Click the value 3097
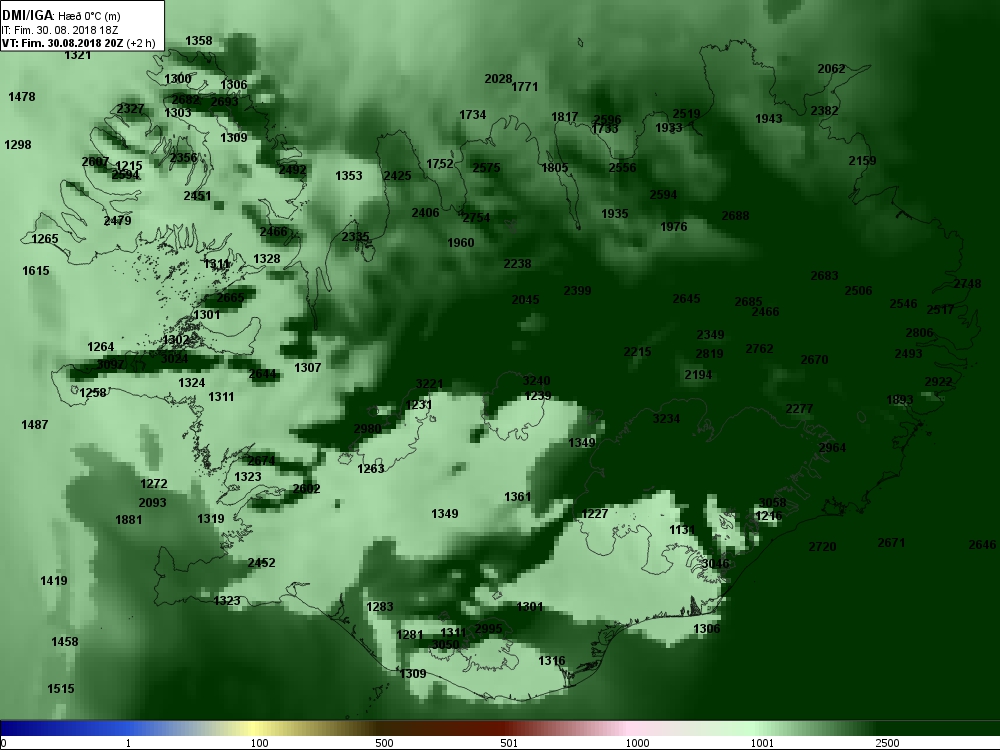Image resolution: width=1000 pixels, height=750 pixels. pyautogui.click(x=110, y=365)
